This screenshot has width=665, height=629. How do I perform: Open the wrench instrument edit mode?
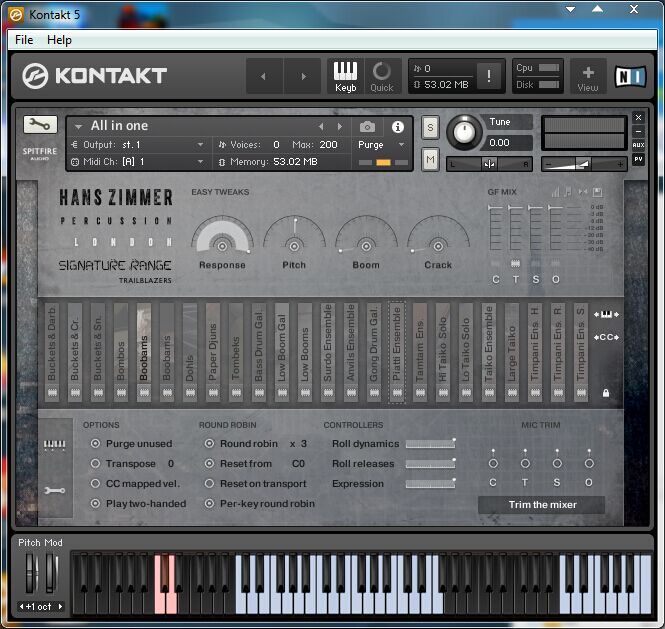(x=40, y=125)
